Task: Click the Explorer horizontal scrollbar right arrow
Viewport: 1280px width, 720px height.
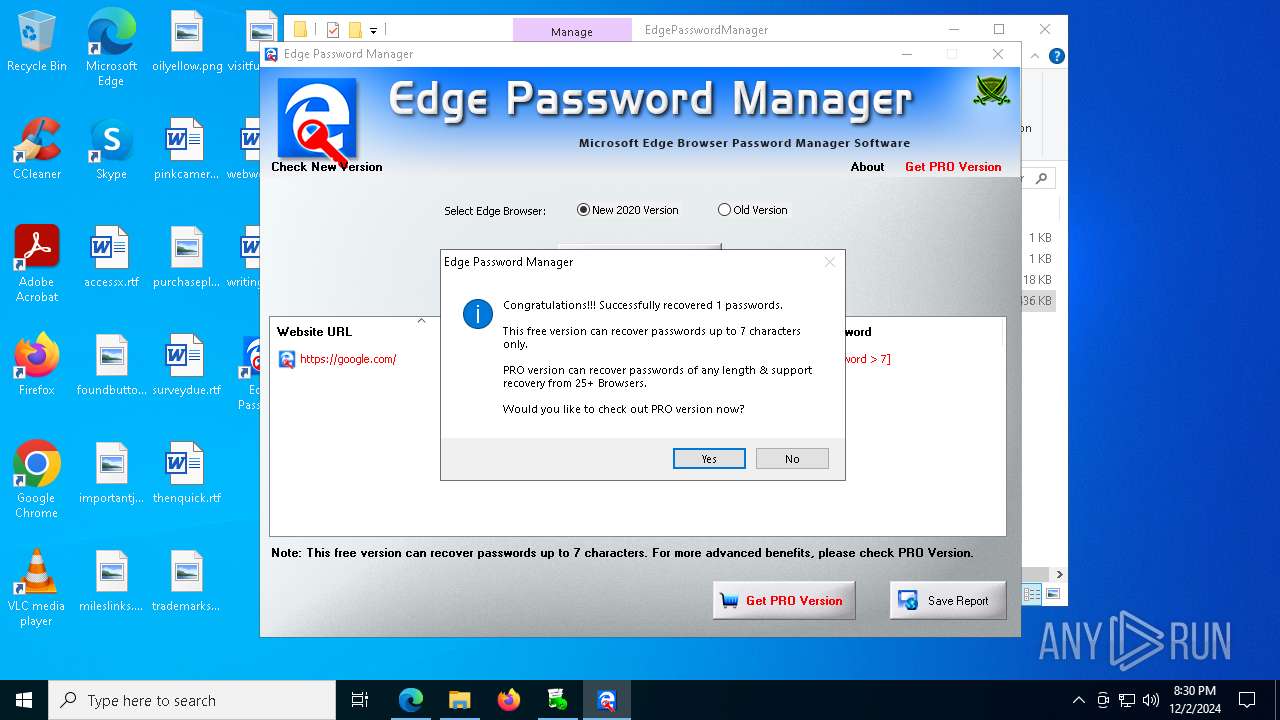Action: point(1059,575)
